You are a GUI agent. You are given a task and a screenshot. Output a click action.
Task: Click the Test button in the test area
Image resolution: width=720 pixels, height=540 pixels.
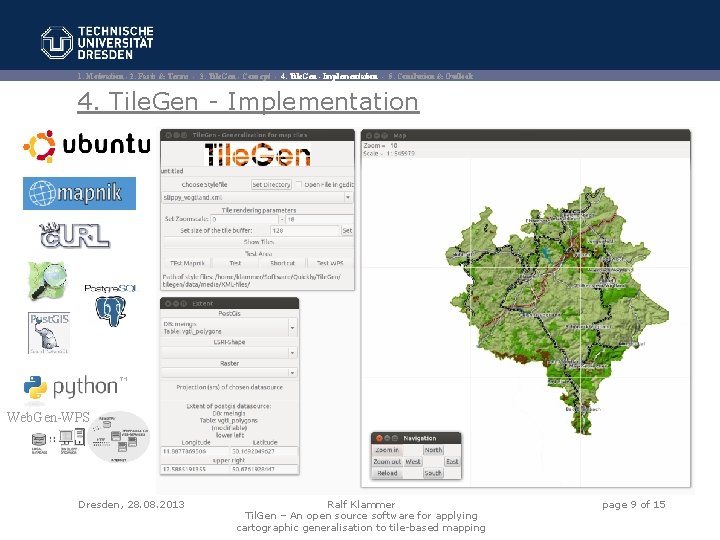pyautogui.click(x=235, y=263)
